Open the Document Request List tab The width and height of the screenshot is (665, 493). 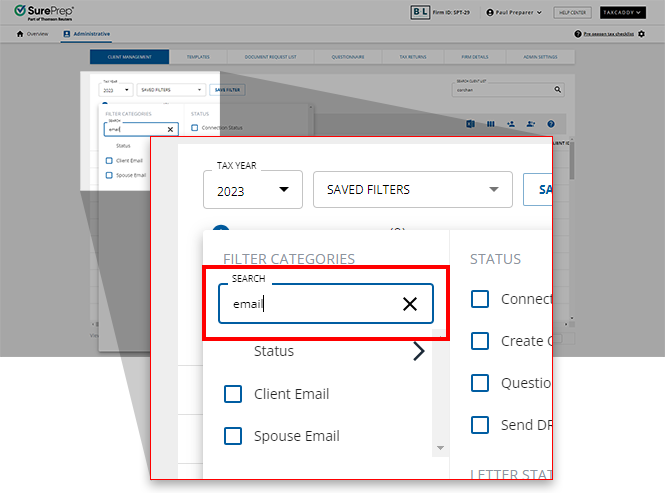(x=271, y=57)
